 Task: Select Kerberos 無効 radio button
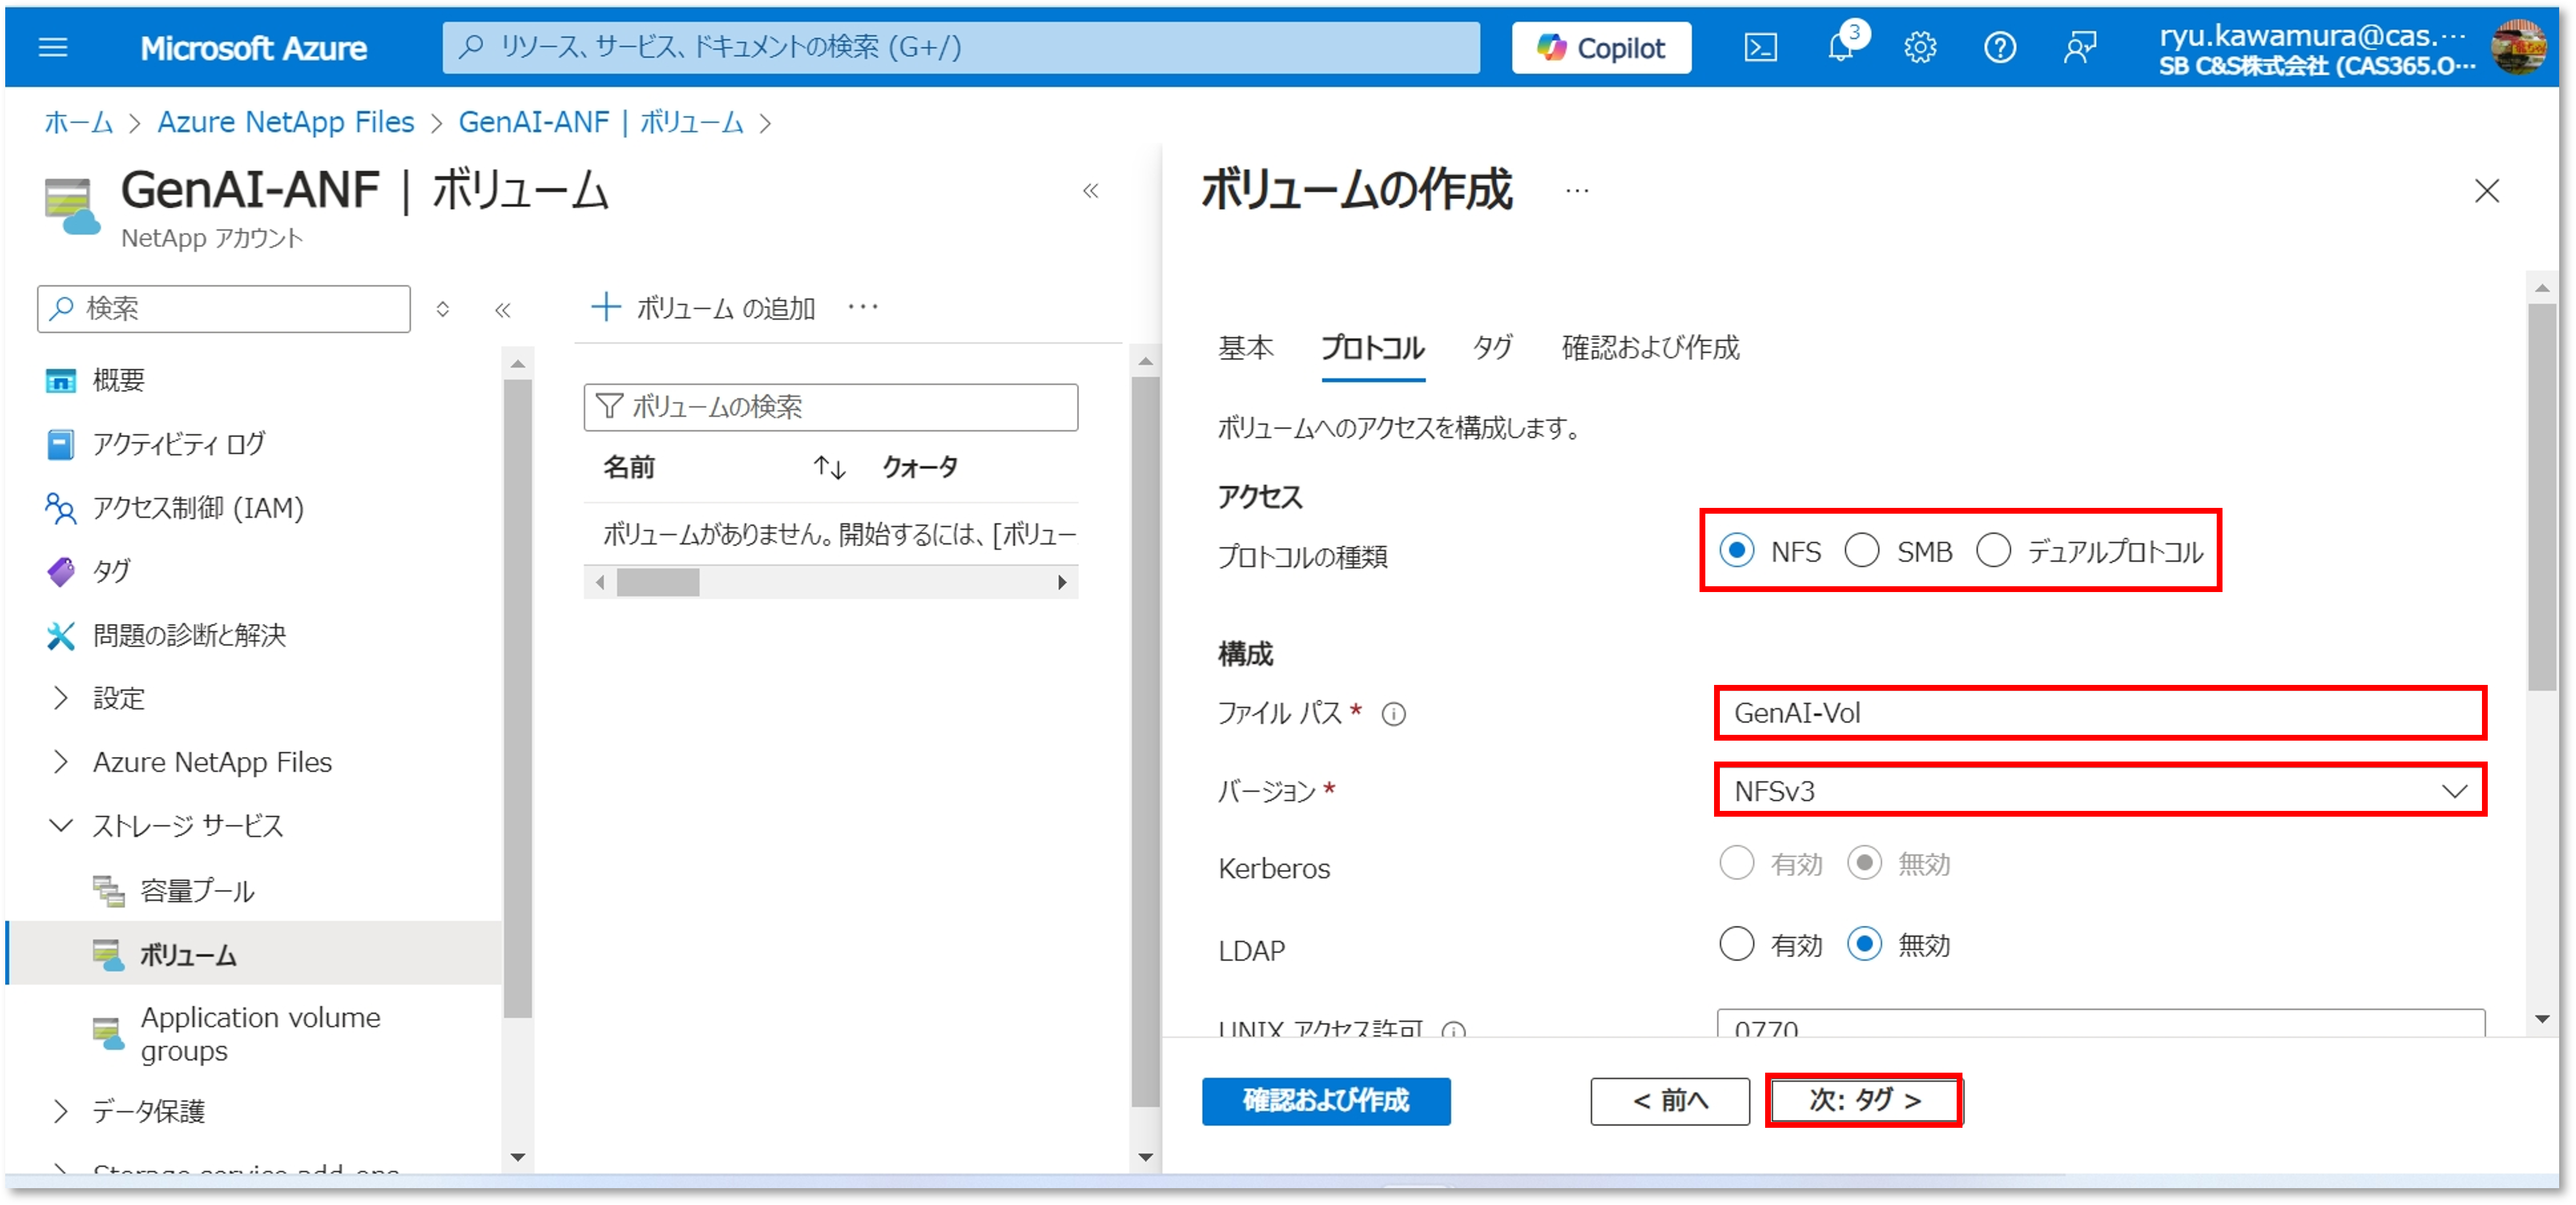[x=1864, y=862]
